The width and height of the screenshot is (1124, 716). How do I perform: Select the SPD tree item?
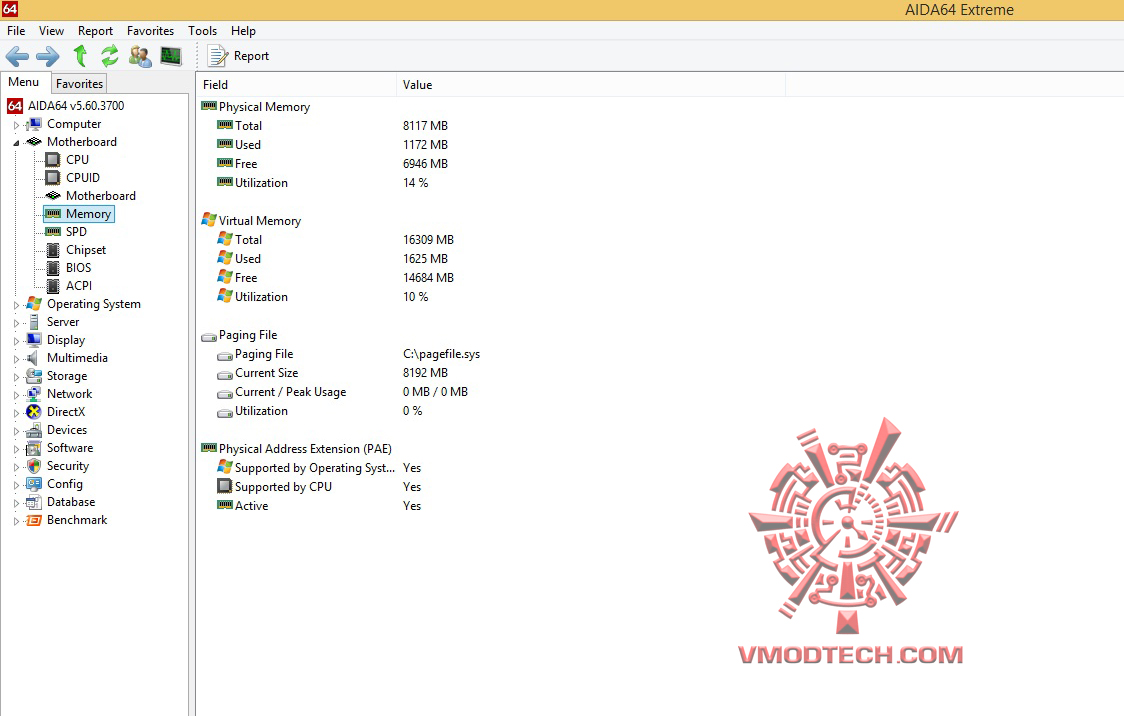coord(76,231)
